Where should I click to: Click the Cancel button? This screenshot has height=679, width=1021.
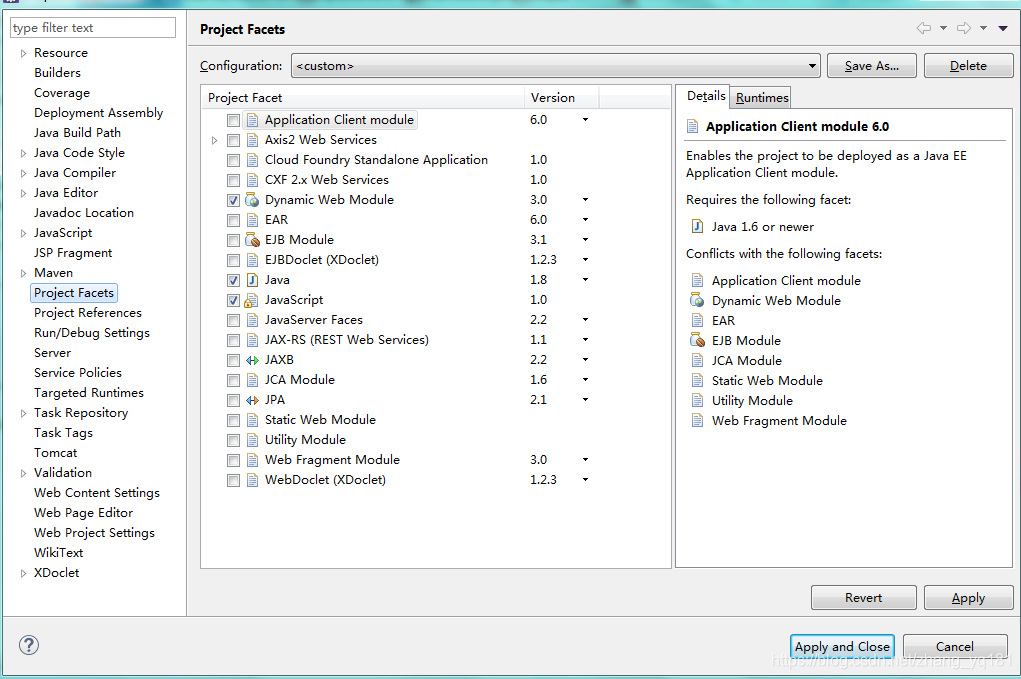pyautogui.click(x=955, y=646)
